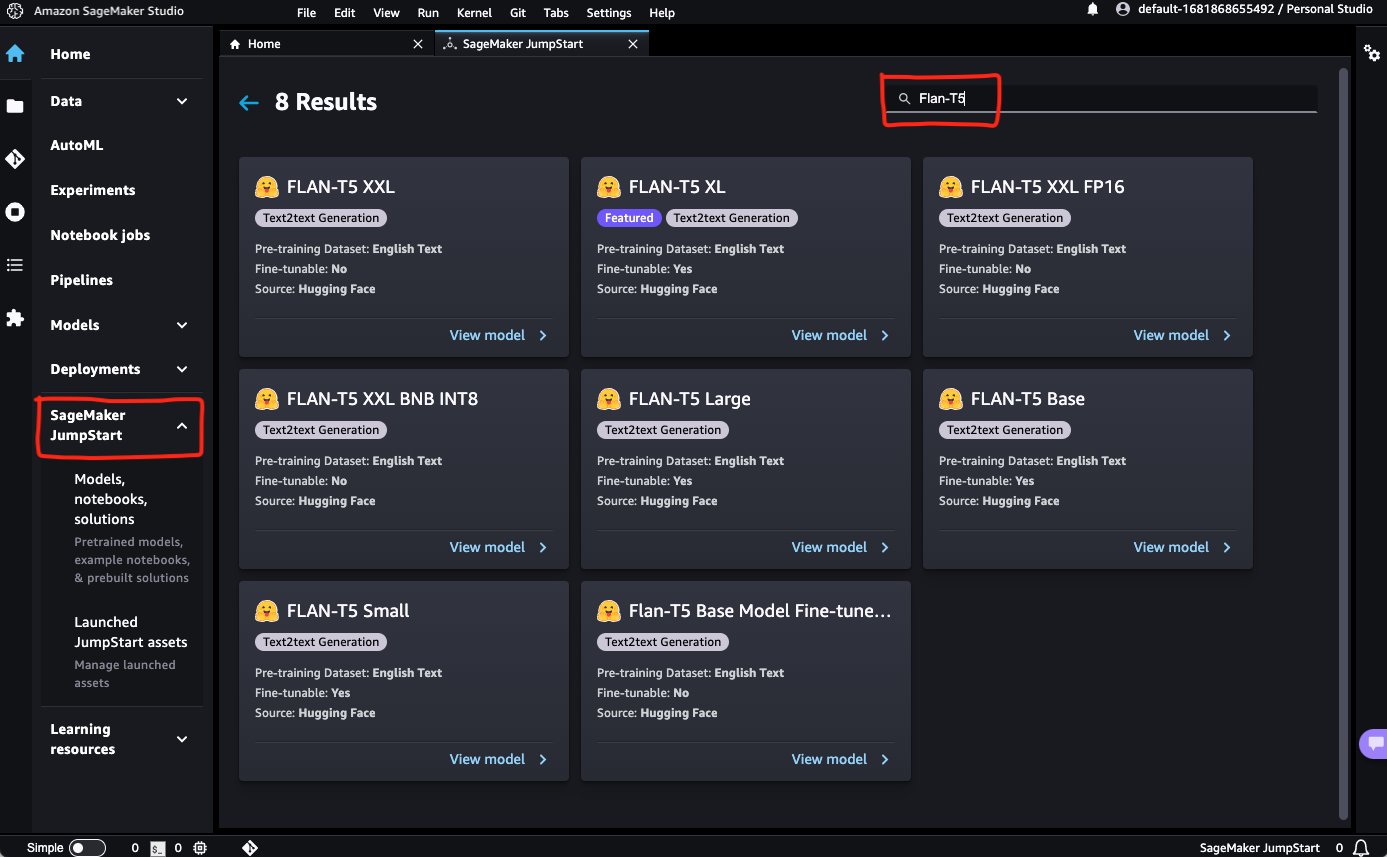1387x857 pixels.
Task: Open the Tabs menu
Action: 556,13
